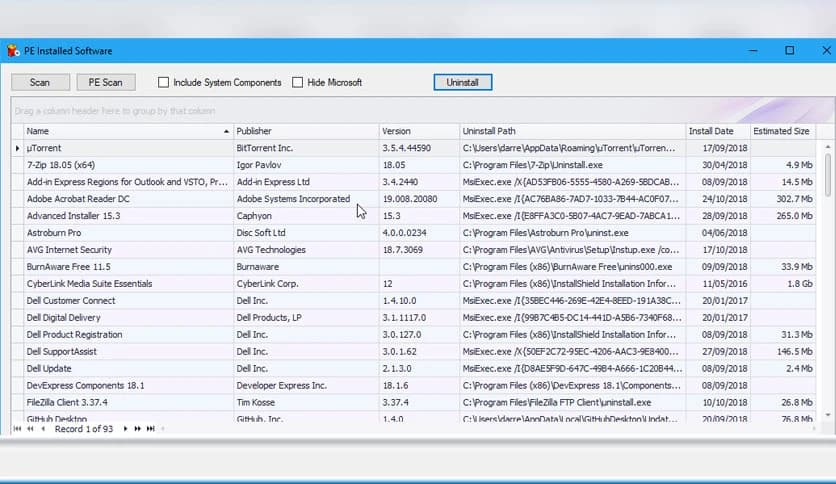The width and height of the screenshot is (836, 484).
Task: Click estimated size 1.8 Gb cell
Action: tap(783, 284)
